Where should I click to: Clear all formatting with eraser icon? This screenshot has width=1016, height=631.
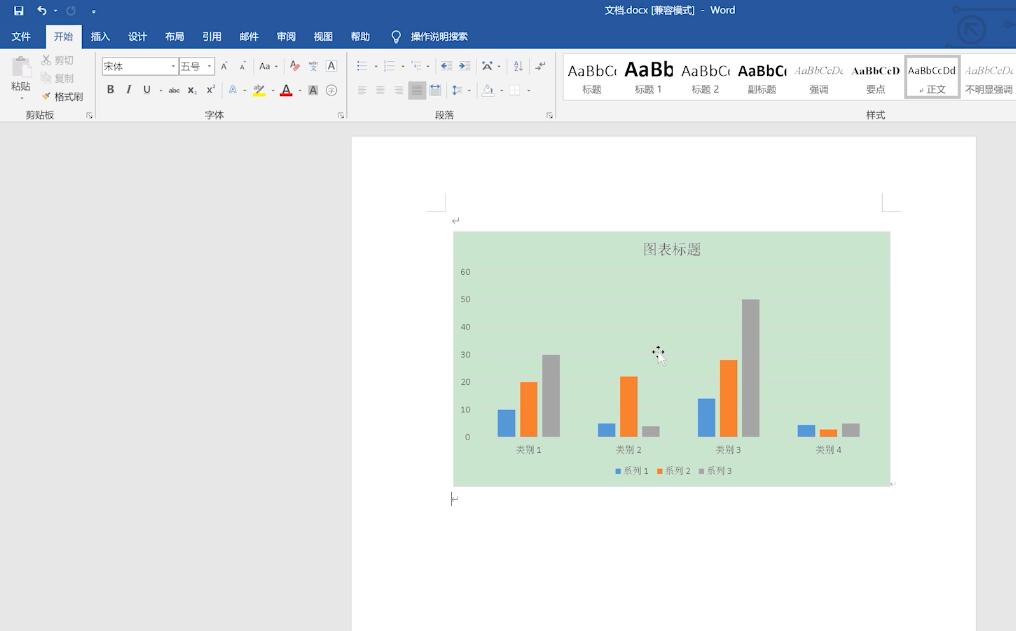295,66
